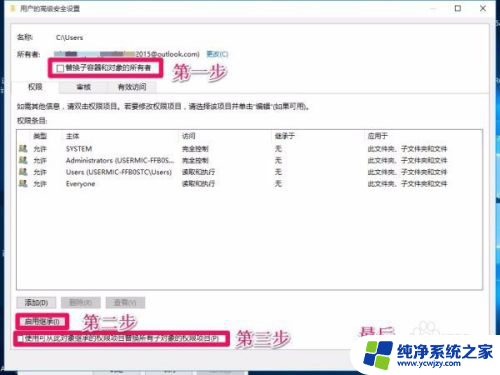The image size is (500, 375).
Task: Maximize the advanced security settings window
Action: (458, 8)
